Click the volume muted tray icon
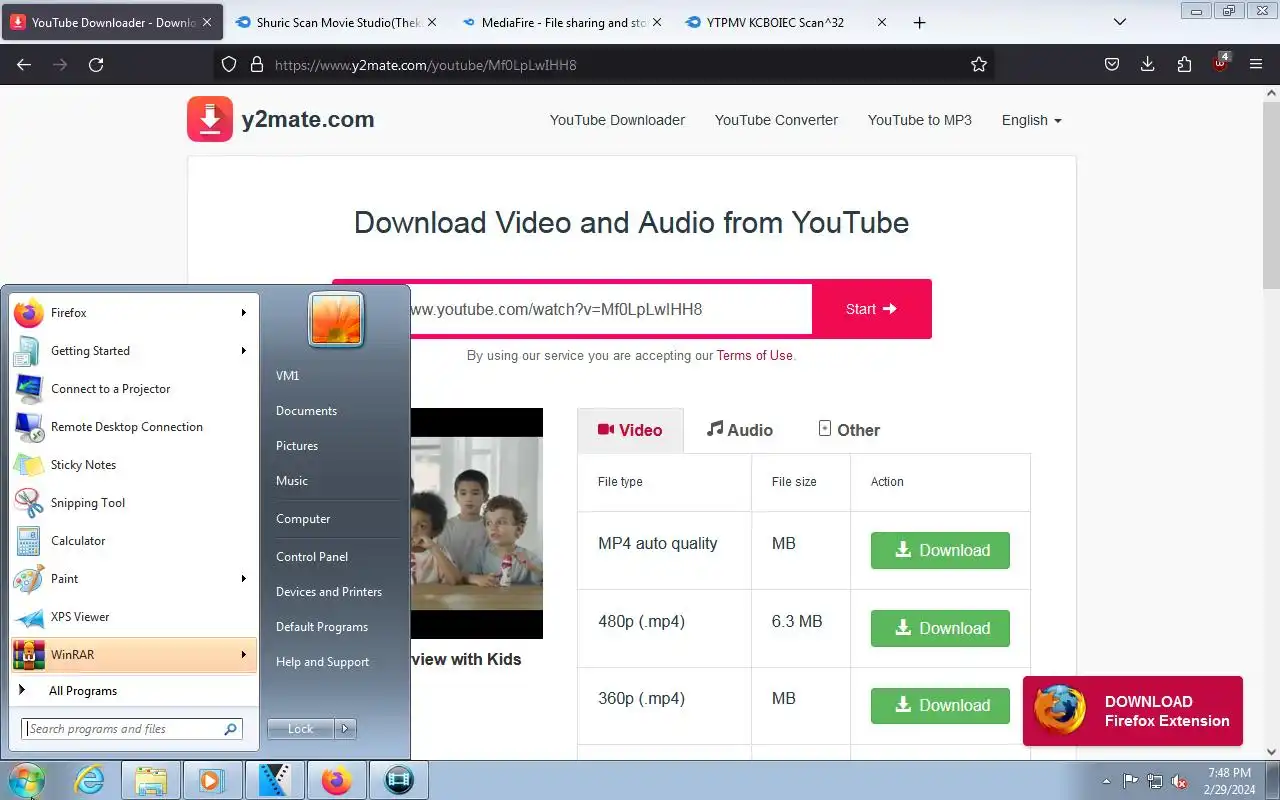 (1180, 781)
